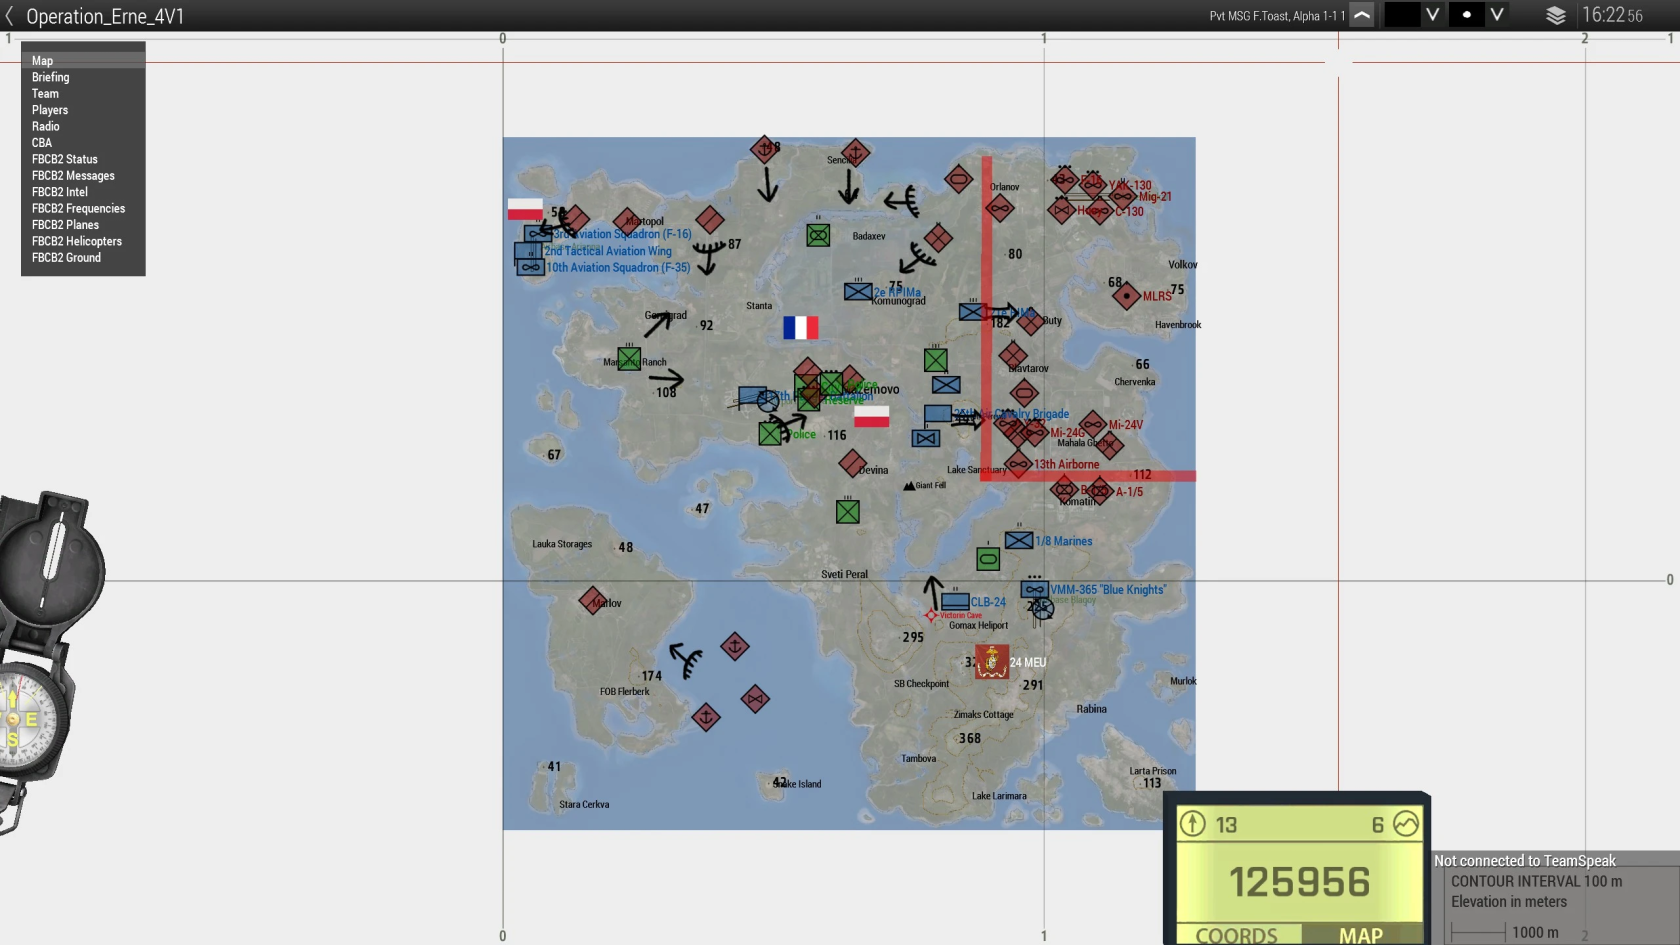Click the north arrow icon on the GPS
The width and height of the screenshot is (1680, 945).
pos(1194,825)
